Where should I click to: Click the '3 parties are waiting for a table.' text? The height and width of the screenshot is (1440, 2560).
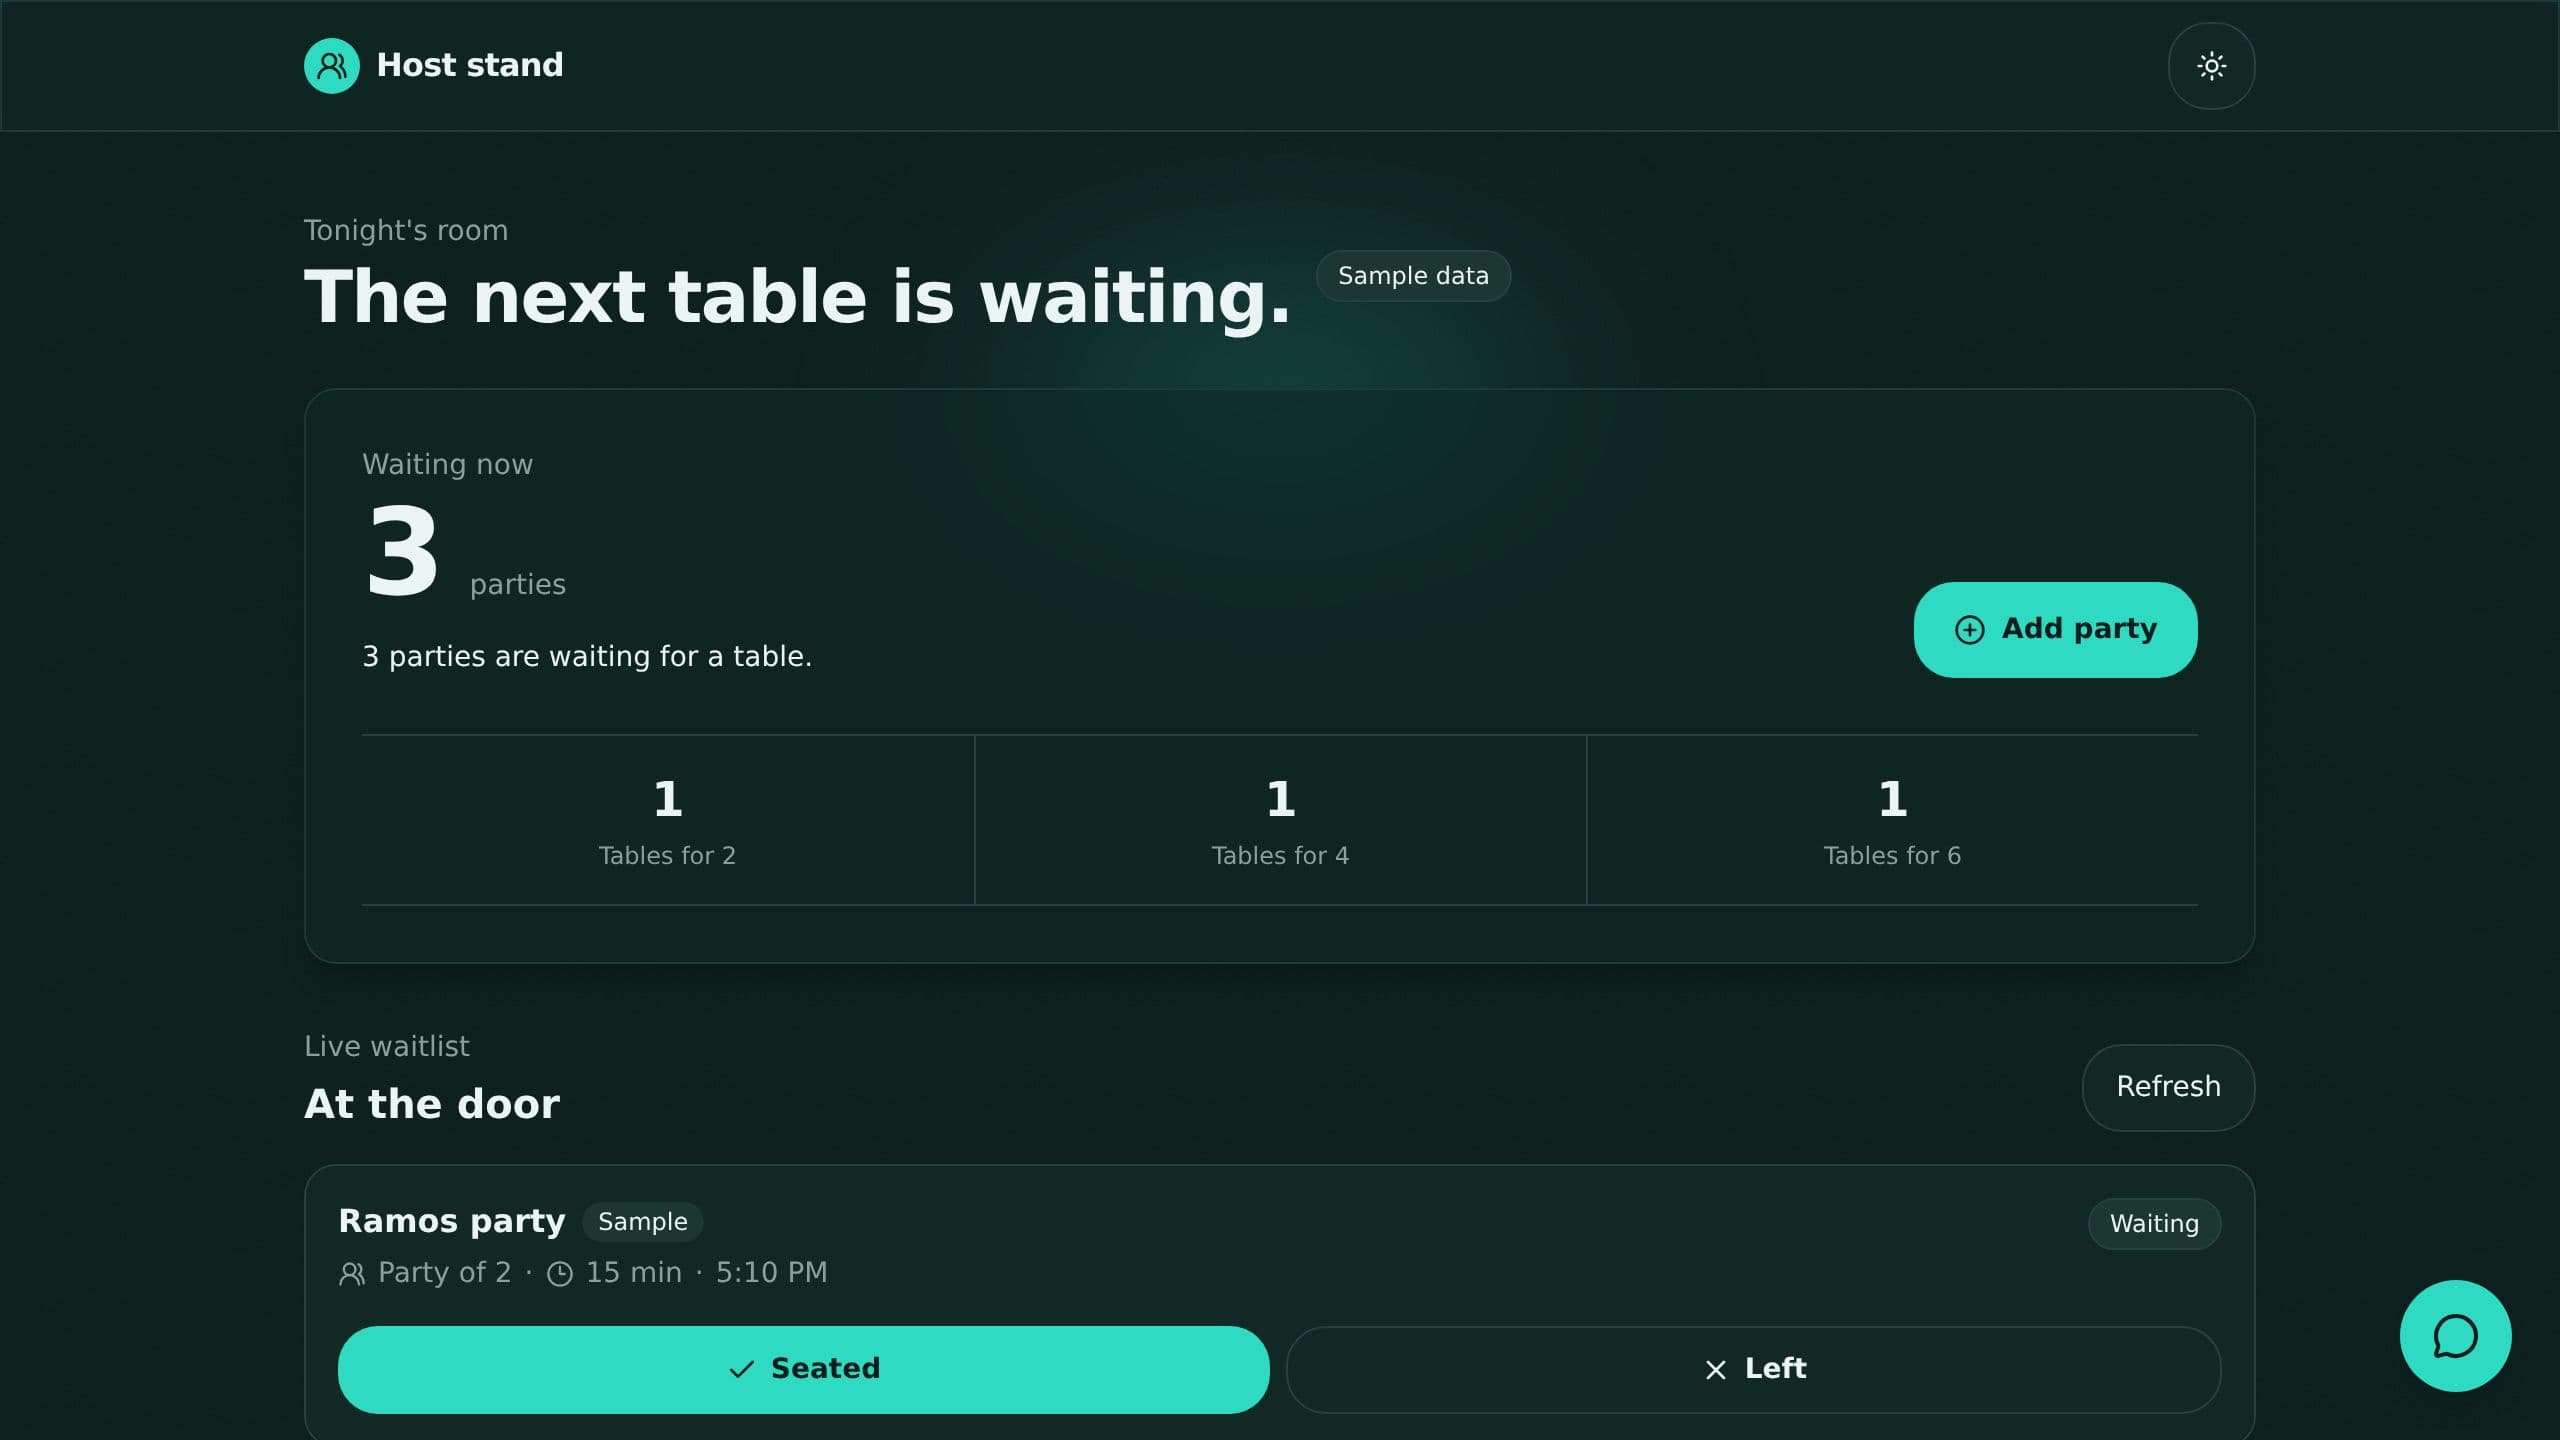(x=587, y=656)
